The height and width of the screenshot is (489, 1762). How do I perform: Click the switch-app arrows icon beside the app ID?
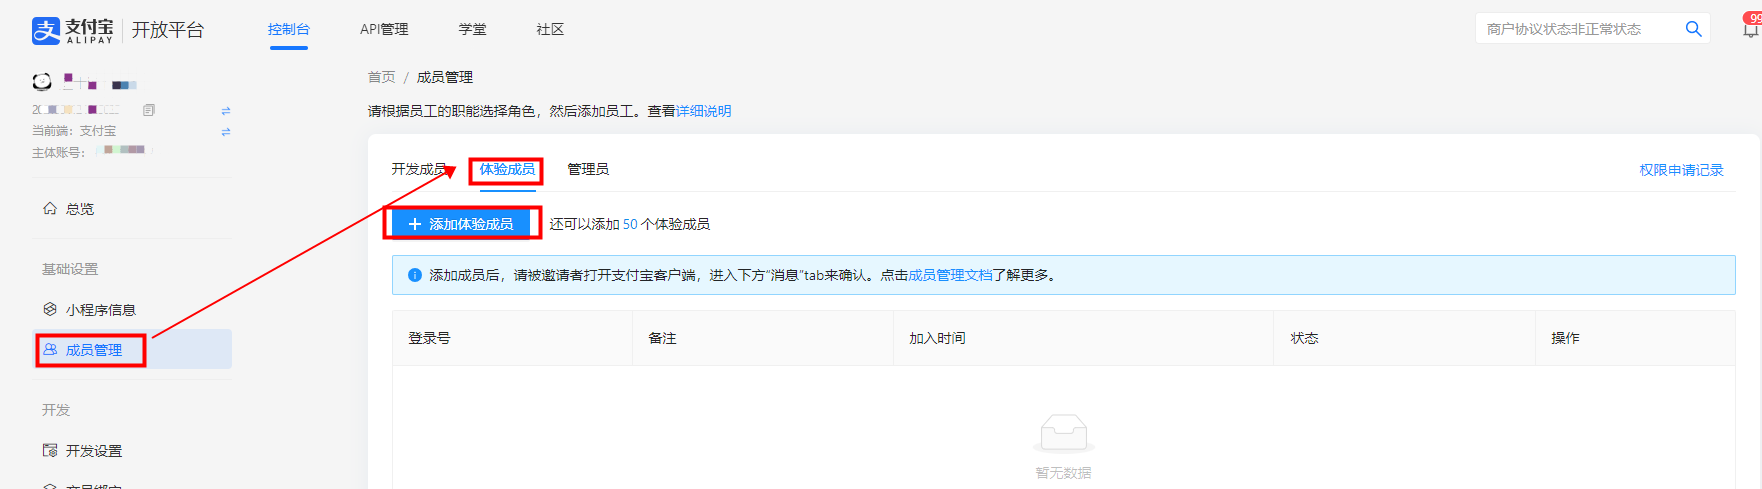click(x=226, y=110)
